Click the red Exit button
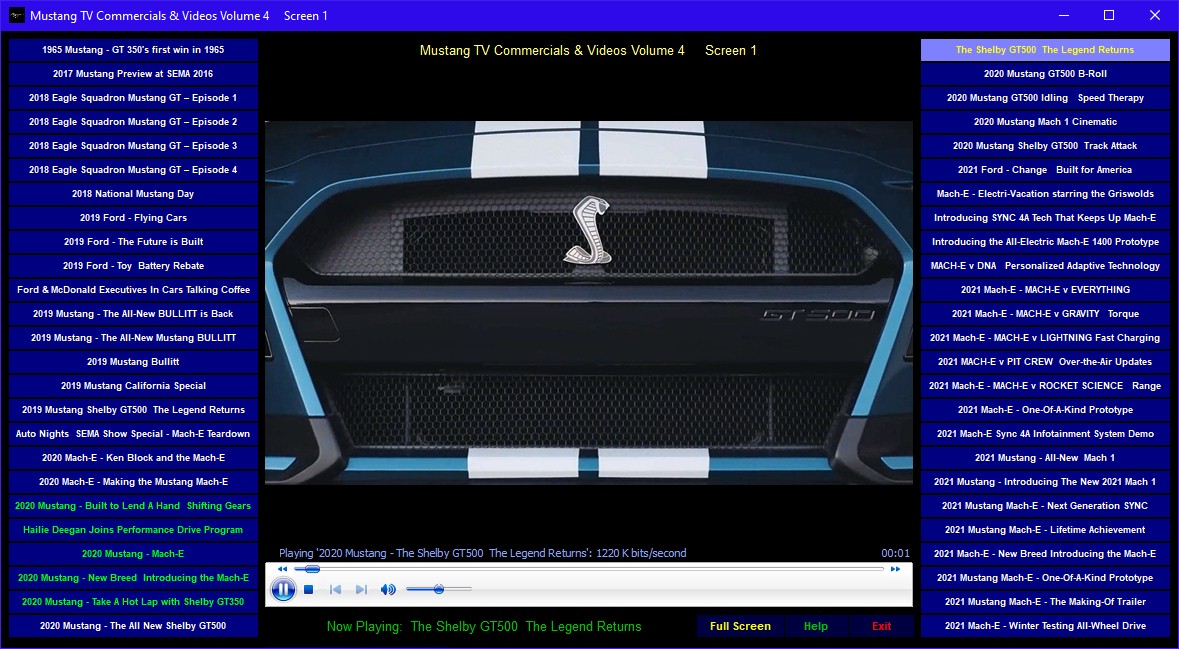1179x649 pixels. 881,626
